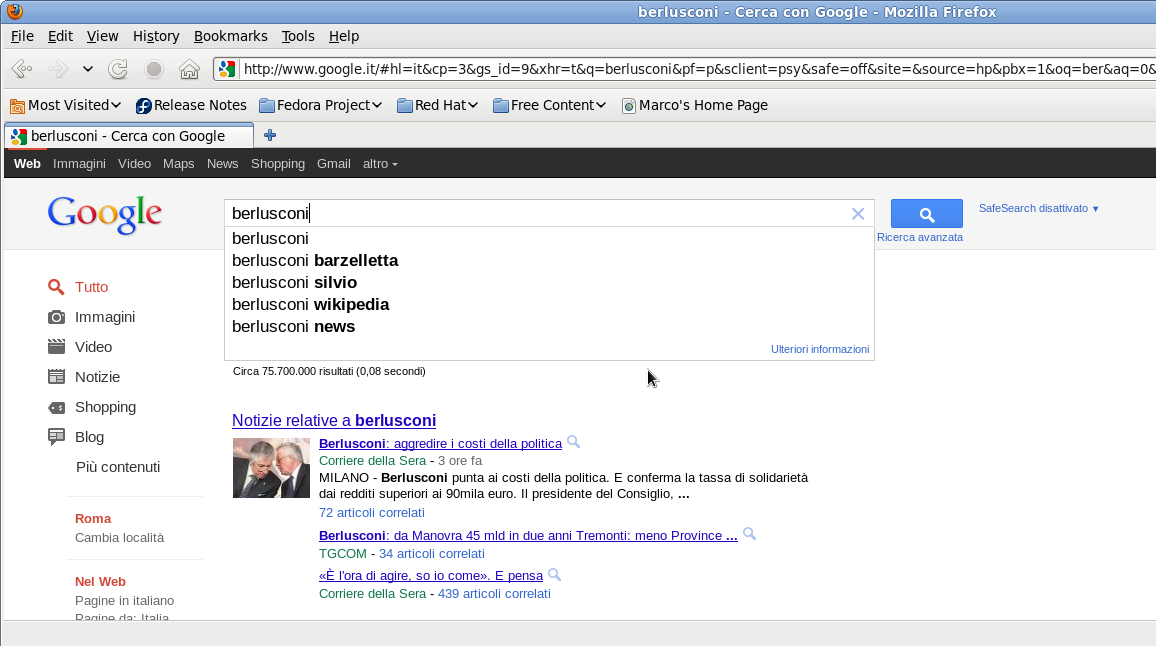Open Marco's Home Page bookmark

pos(694,105)
